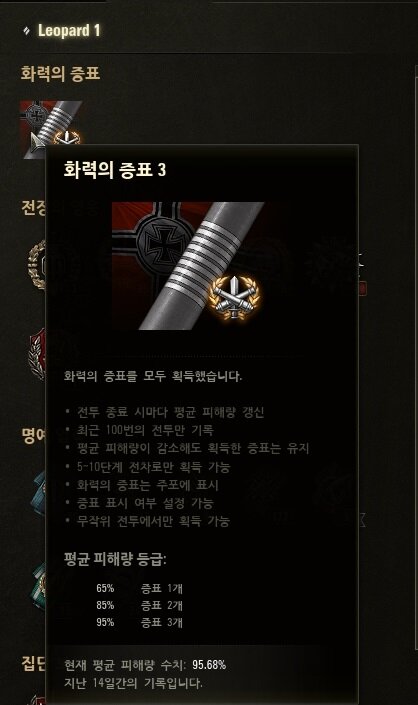This screenshot has width=418, height=705.
Task: Click the 화력의 증표 section heading
Action: click(x=60, y=73)
